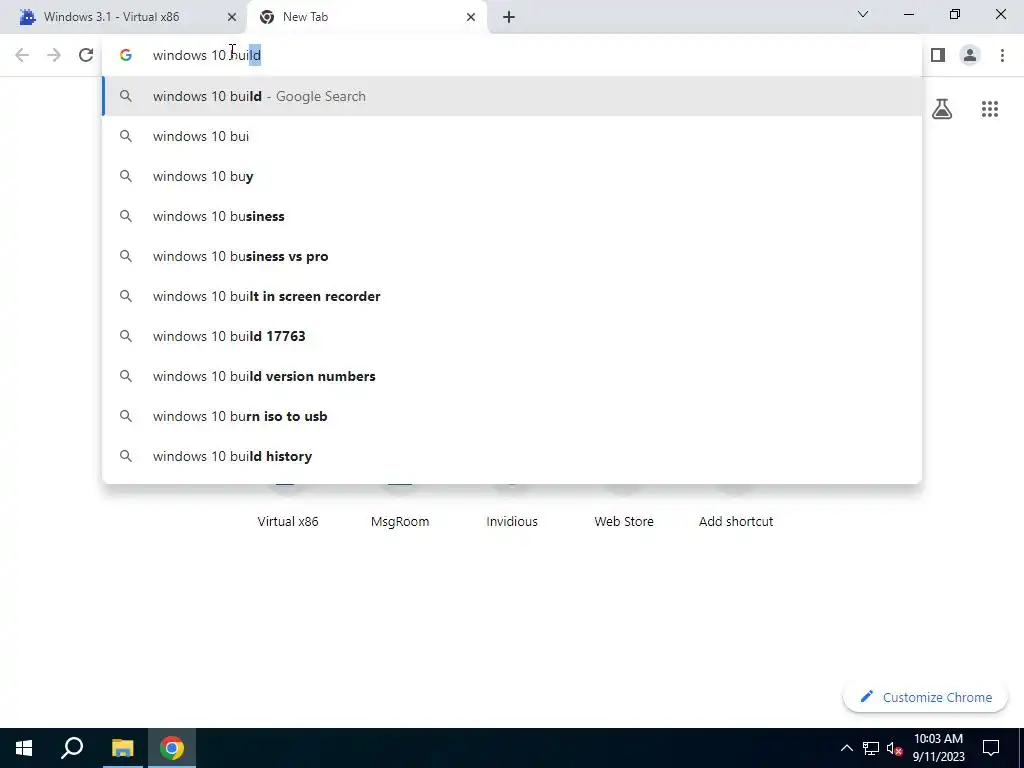1024x768 pixels.
Task: Pick 'windows 10 built in screen recorder'
Action: tap(512, 296)
